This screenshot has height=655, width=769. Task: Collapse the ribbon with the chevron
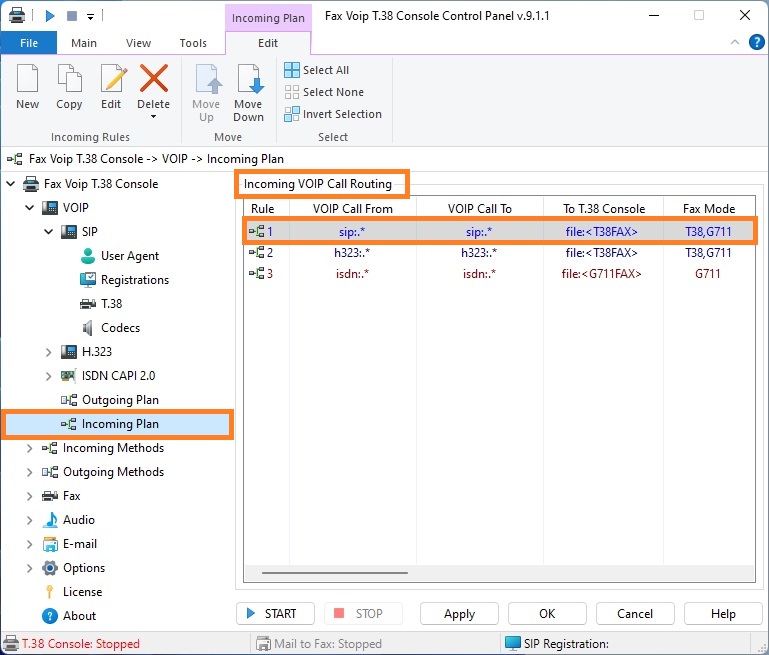735,42
